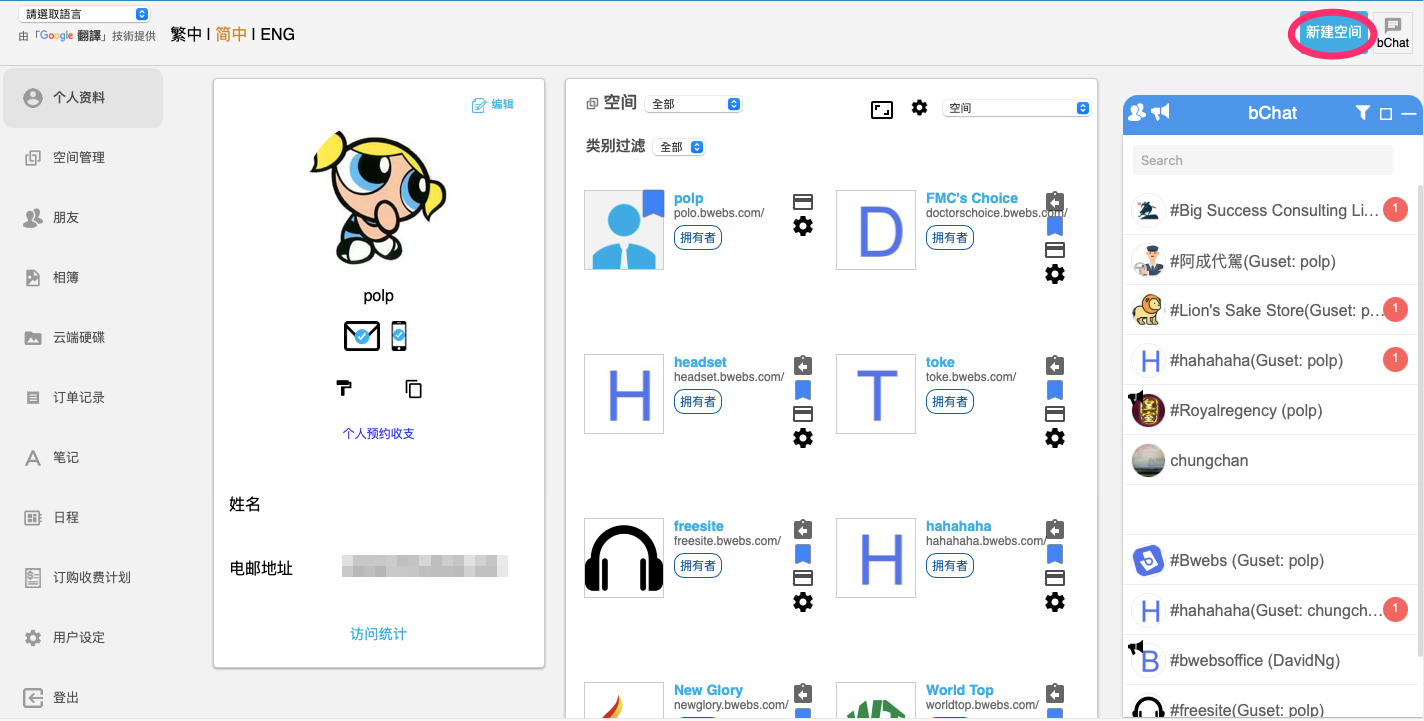This screenshot has width=1424, height=721.
Task: Click the copy icon under profile
Action: tap(413, 389)
